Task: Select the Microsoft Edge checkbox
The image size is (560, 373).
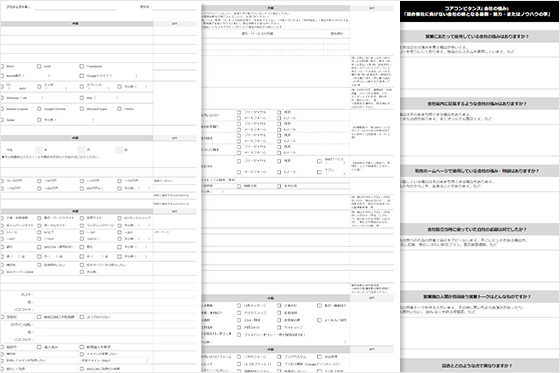Action: click(82, 109)
